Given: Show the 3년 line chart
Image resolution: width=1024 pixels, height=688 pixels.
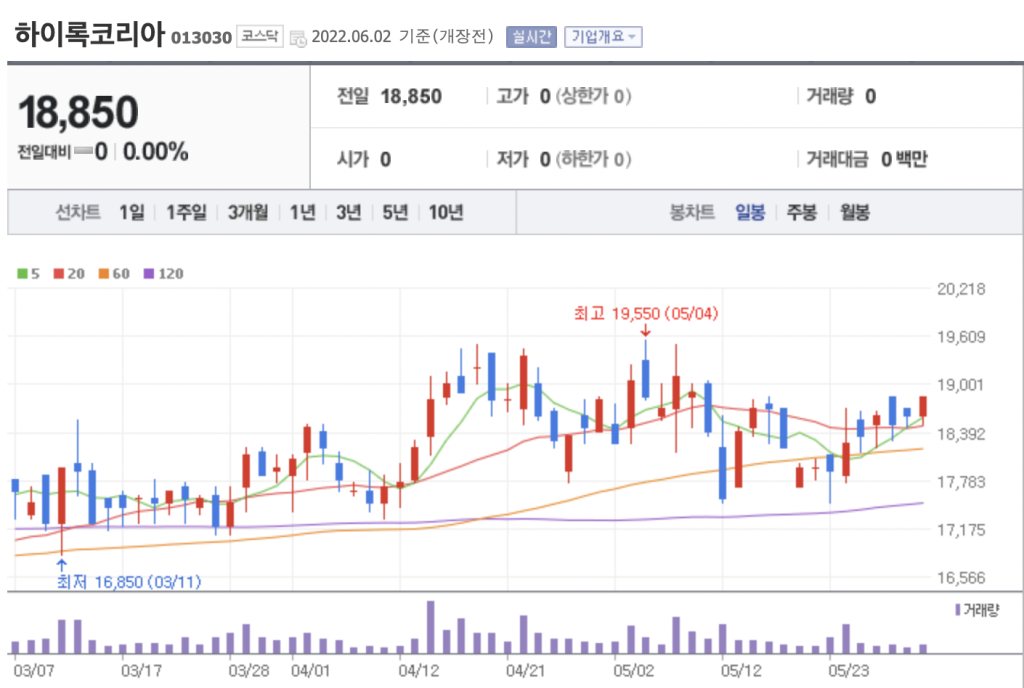Looking at the screenshot, I should click(349, 212).
